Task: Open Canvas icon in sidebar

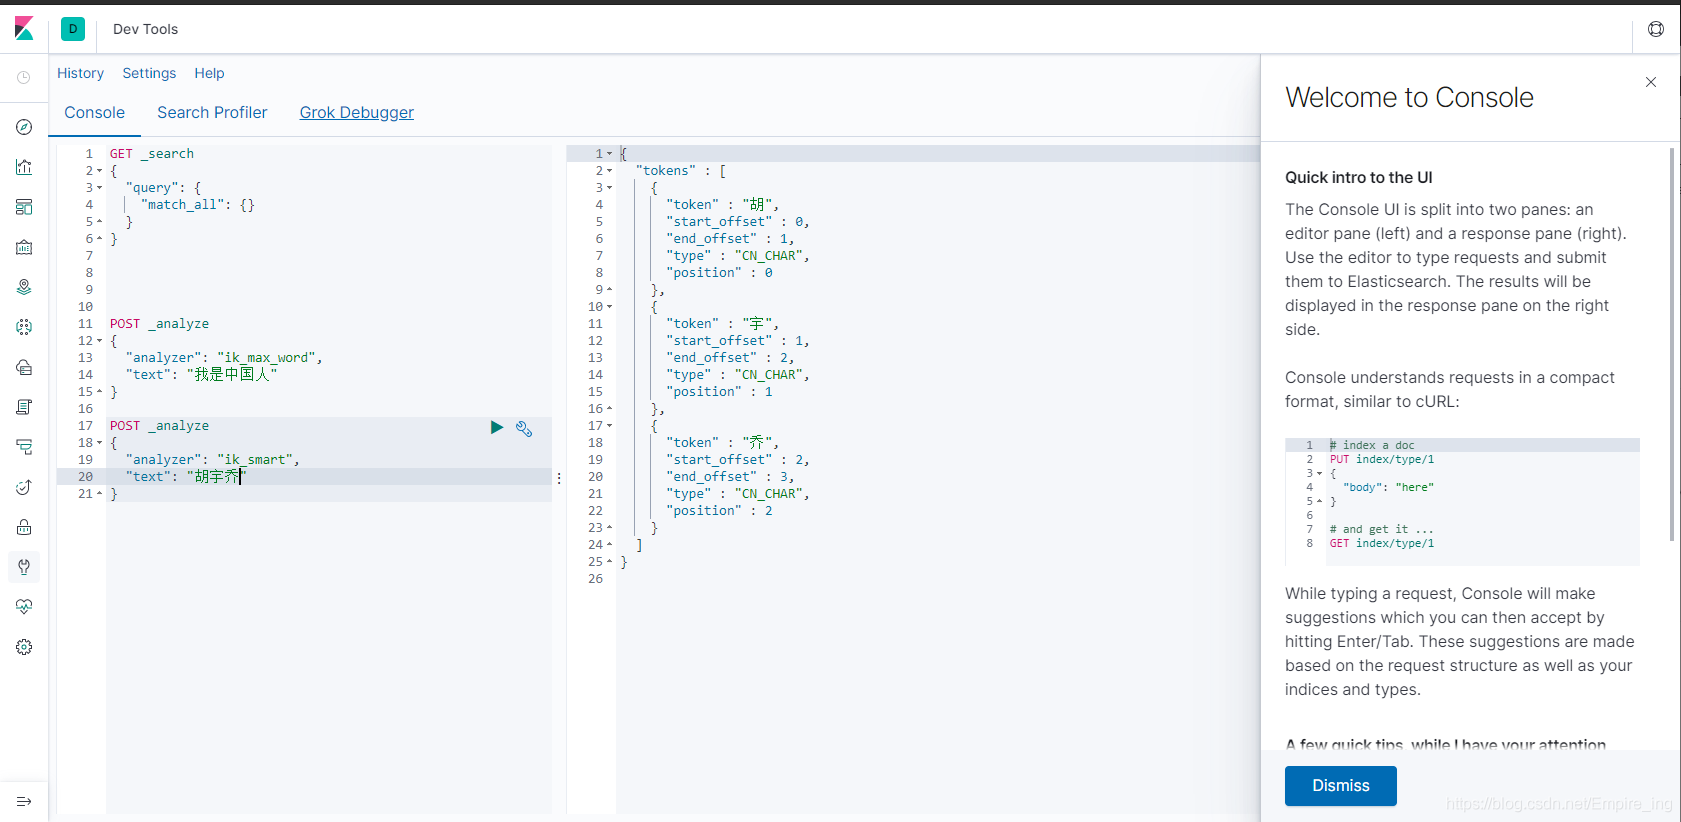Action: [24, 247]
